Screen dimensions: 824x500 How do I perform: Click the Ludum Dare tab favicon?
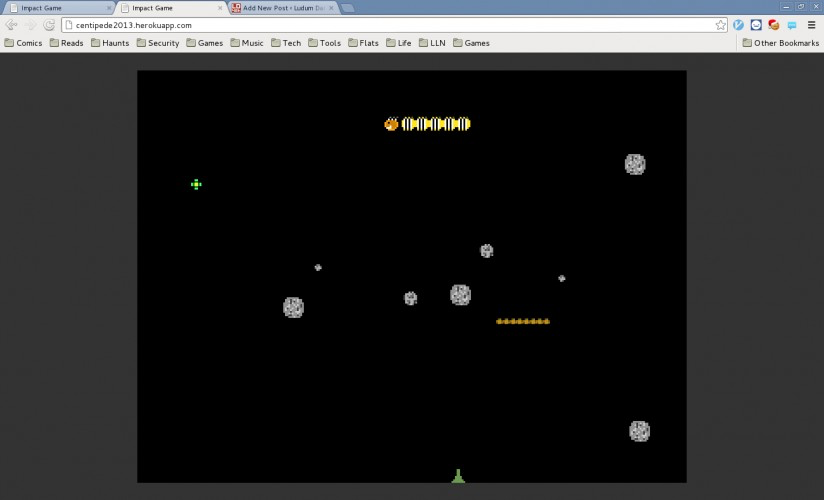(236, 8)
